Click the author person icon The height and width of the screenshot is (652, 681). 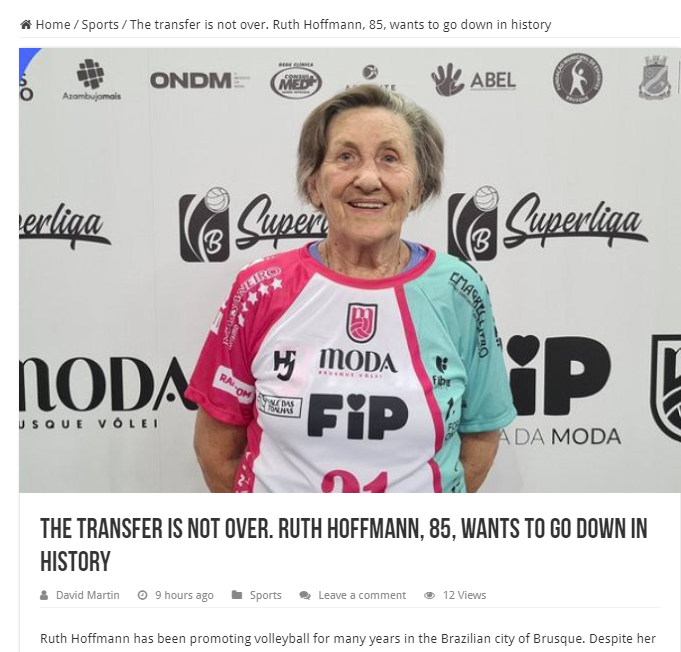[44, 595]
